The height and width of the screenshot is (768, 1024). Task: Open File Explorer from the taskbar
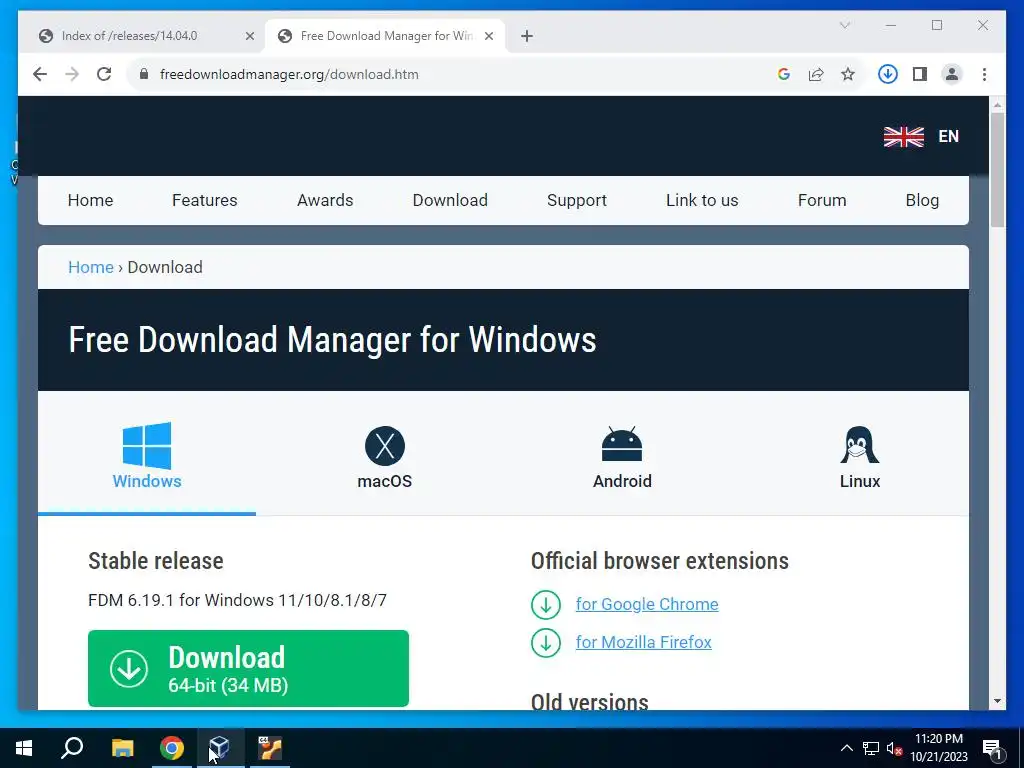coord(122,748)
